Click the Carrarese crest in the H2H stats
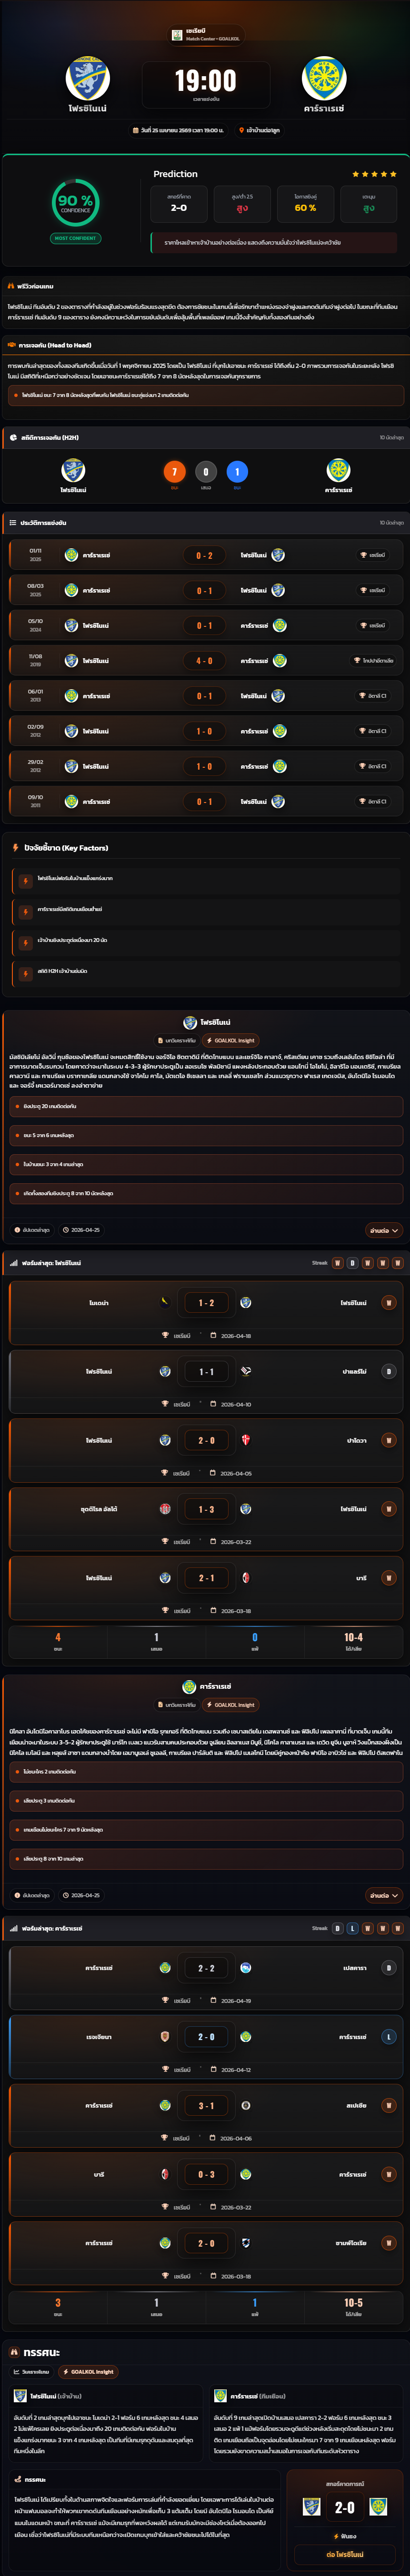Screen dimensions: 410x2576 click(x=338, y=470)
